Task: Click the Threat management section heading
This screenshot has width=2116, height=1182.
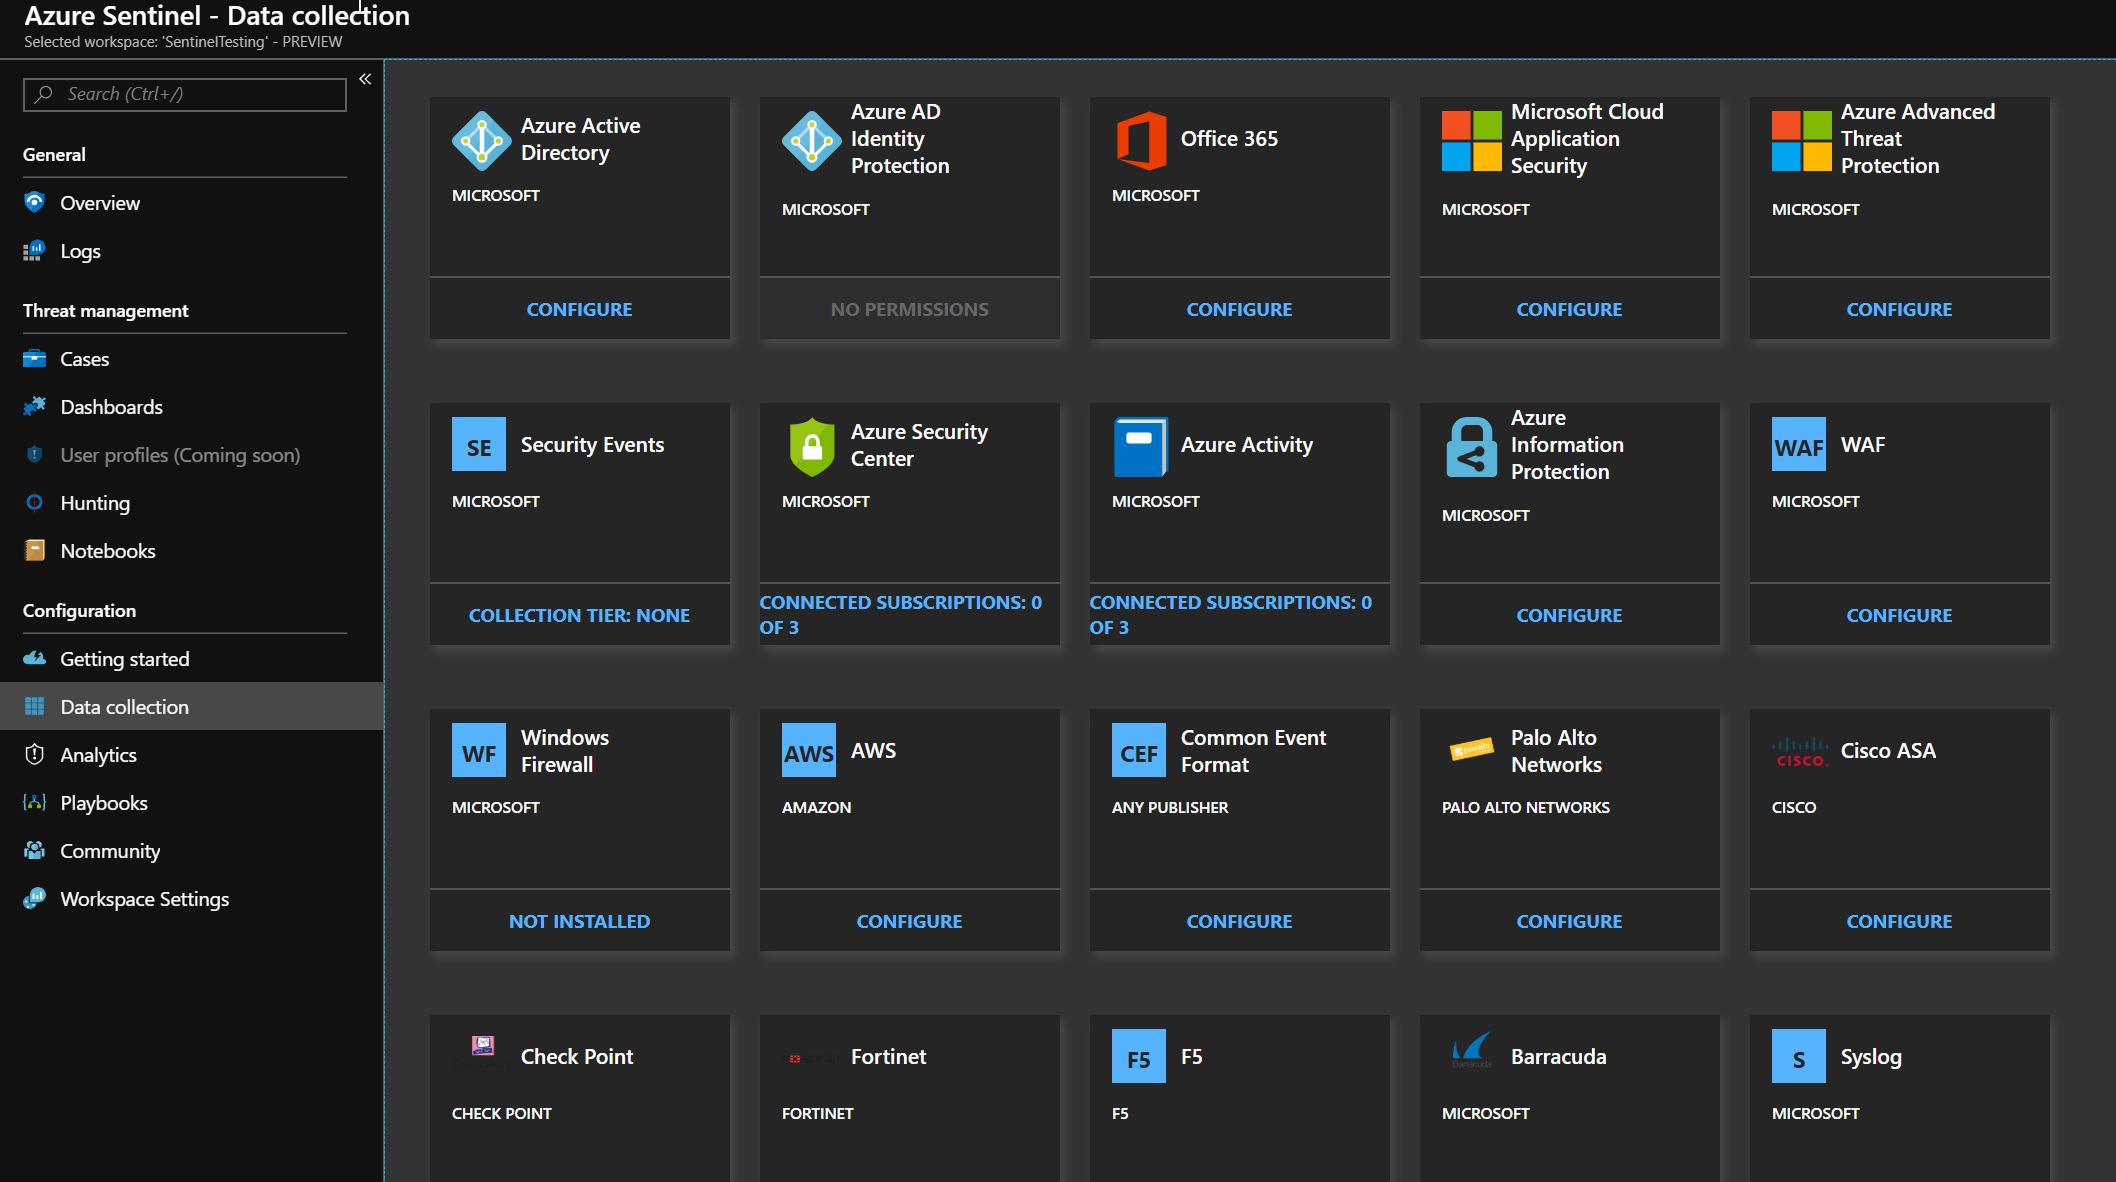Action: pos(106,310)
